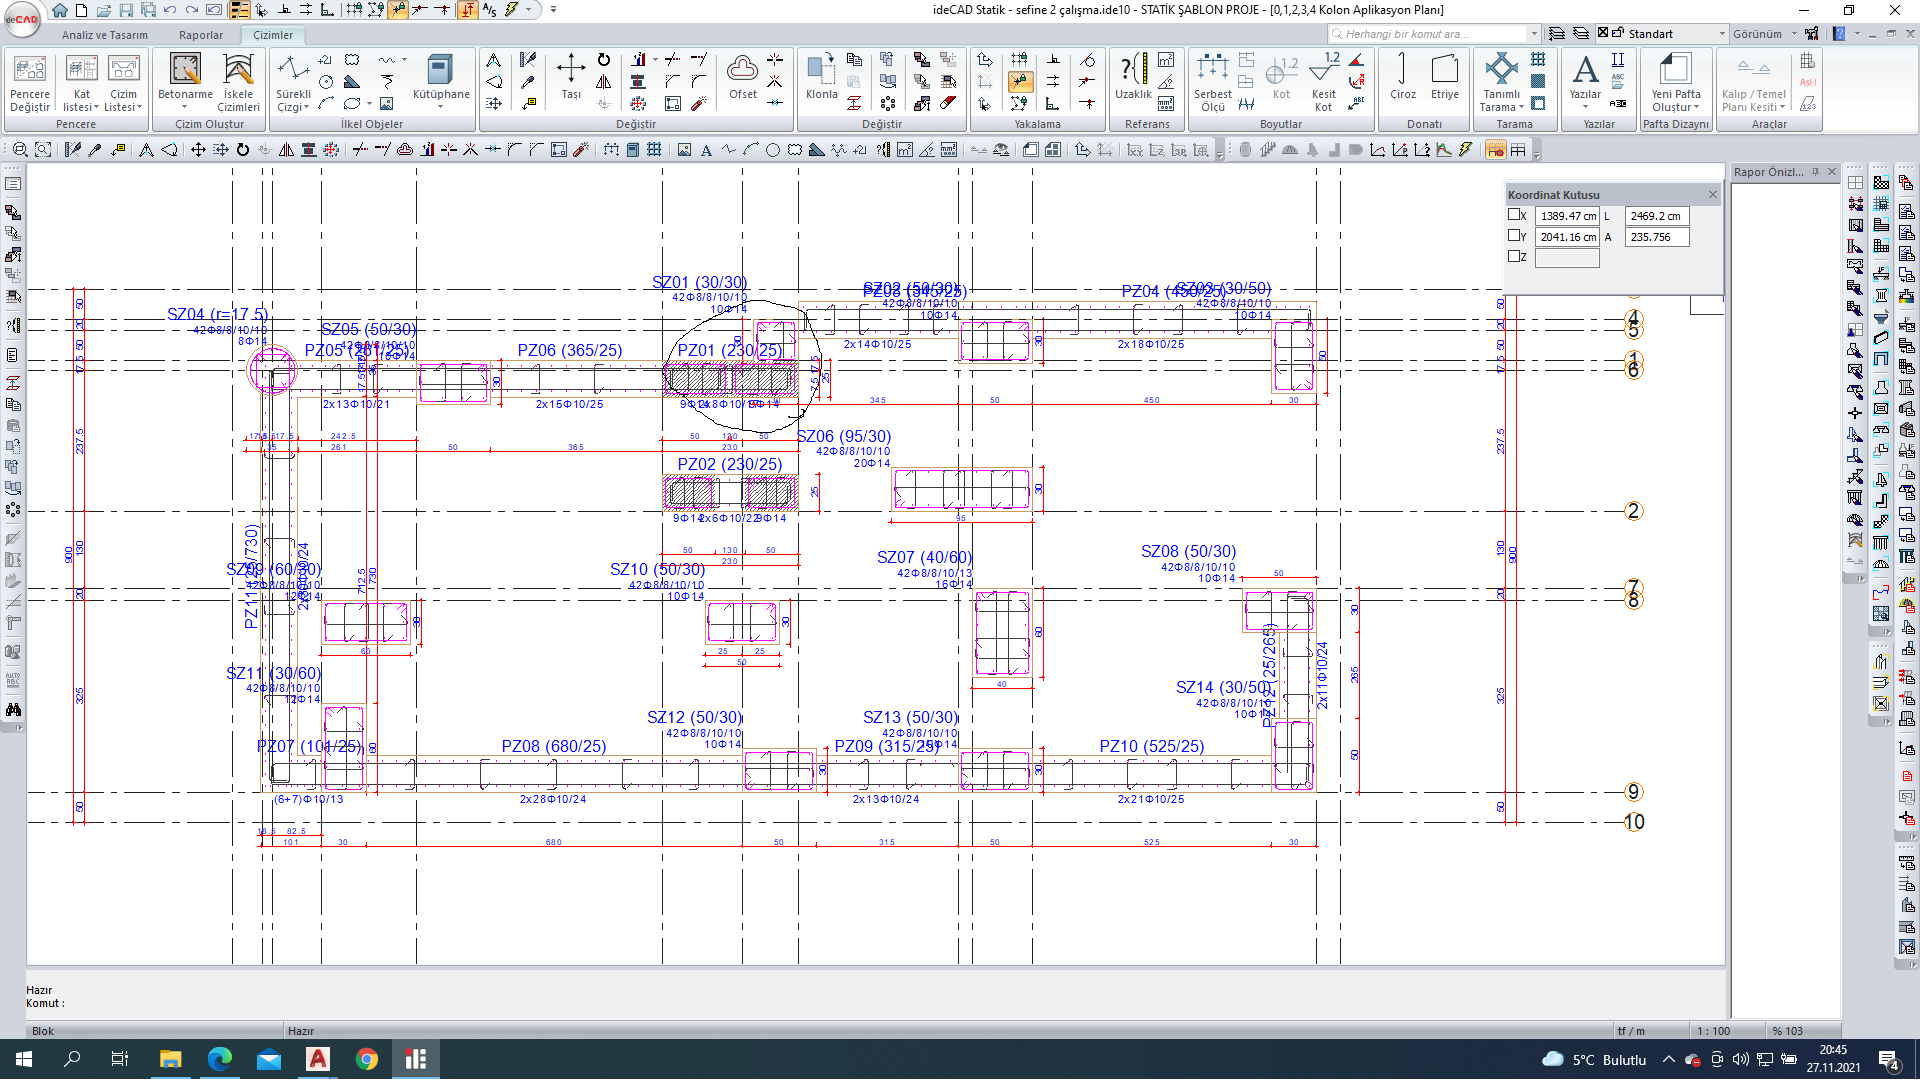Screen dimensions: 1920x1080
Task: Open Google Chrome from taskbar
Action: coord(367,1059)
